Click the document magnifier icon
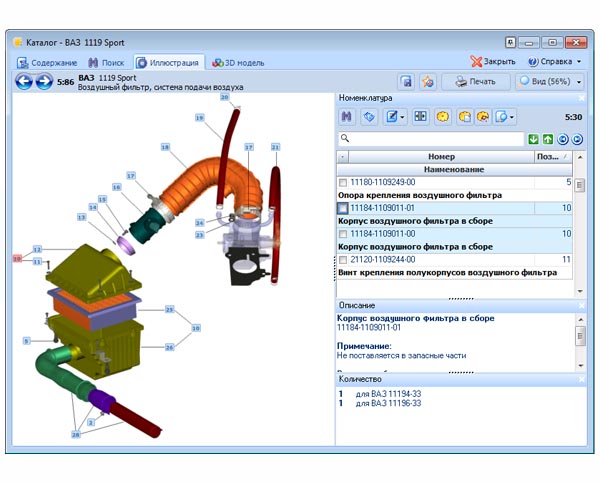Image resolution: width=600 pixels, height=482 pixels. pyautogui.click(x=501, y=117)
